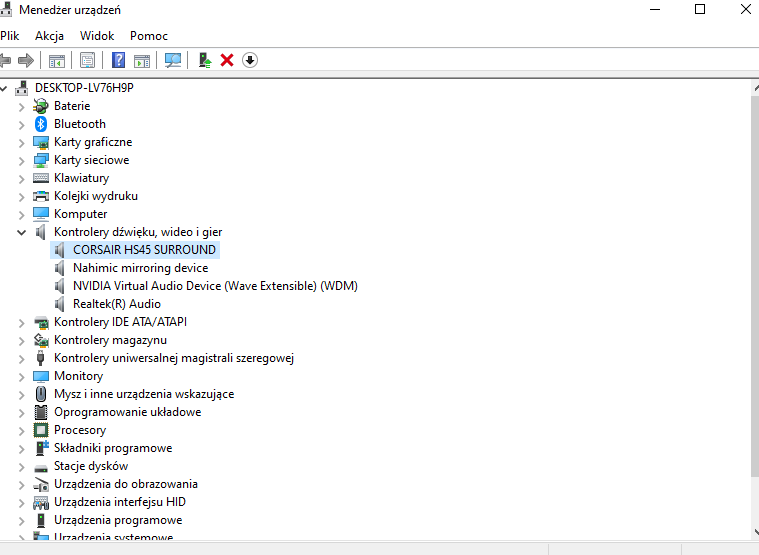Click the scrollbar up arrow
The image size is (759, 555).
(756, 88)
